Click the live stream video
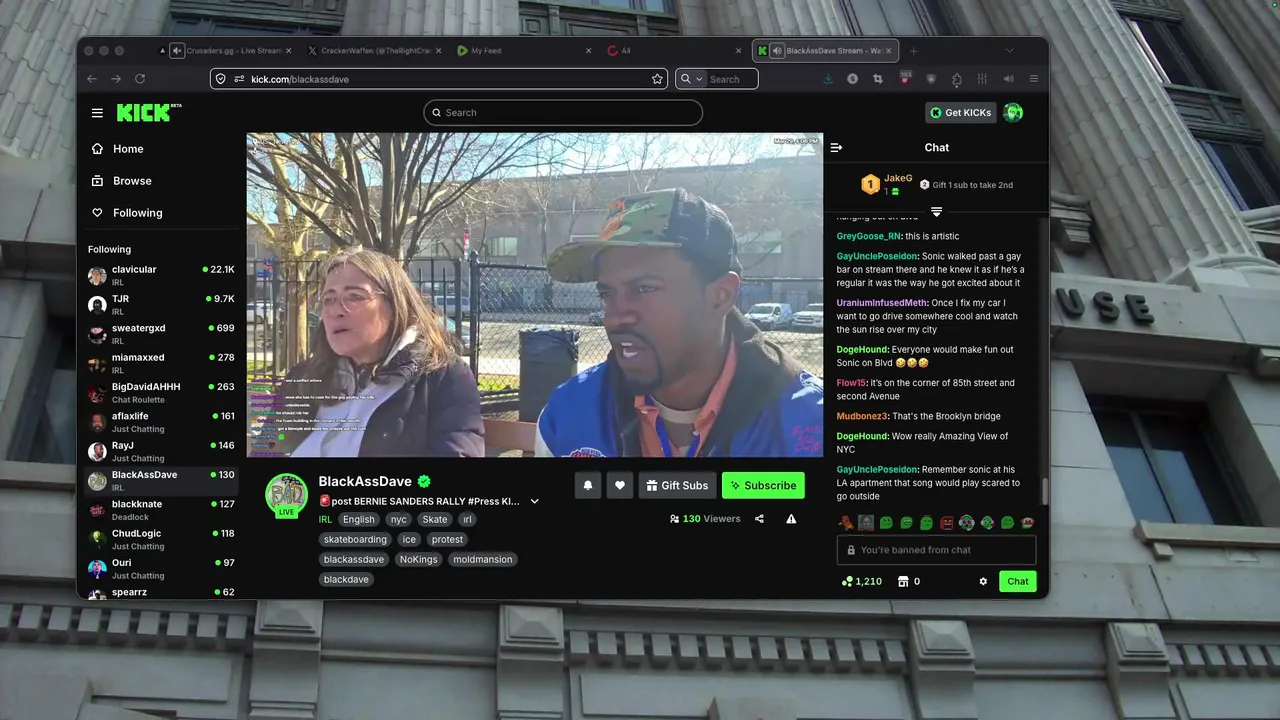 [535, 295]
